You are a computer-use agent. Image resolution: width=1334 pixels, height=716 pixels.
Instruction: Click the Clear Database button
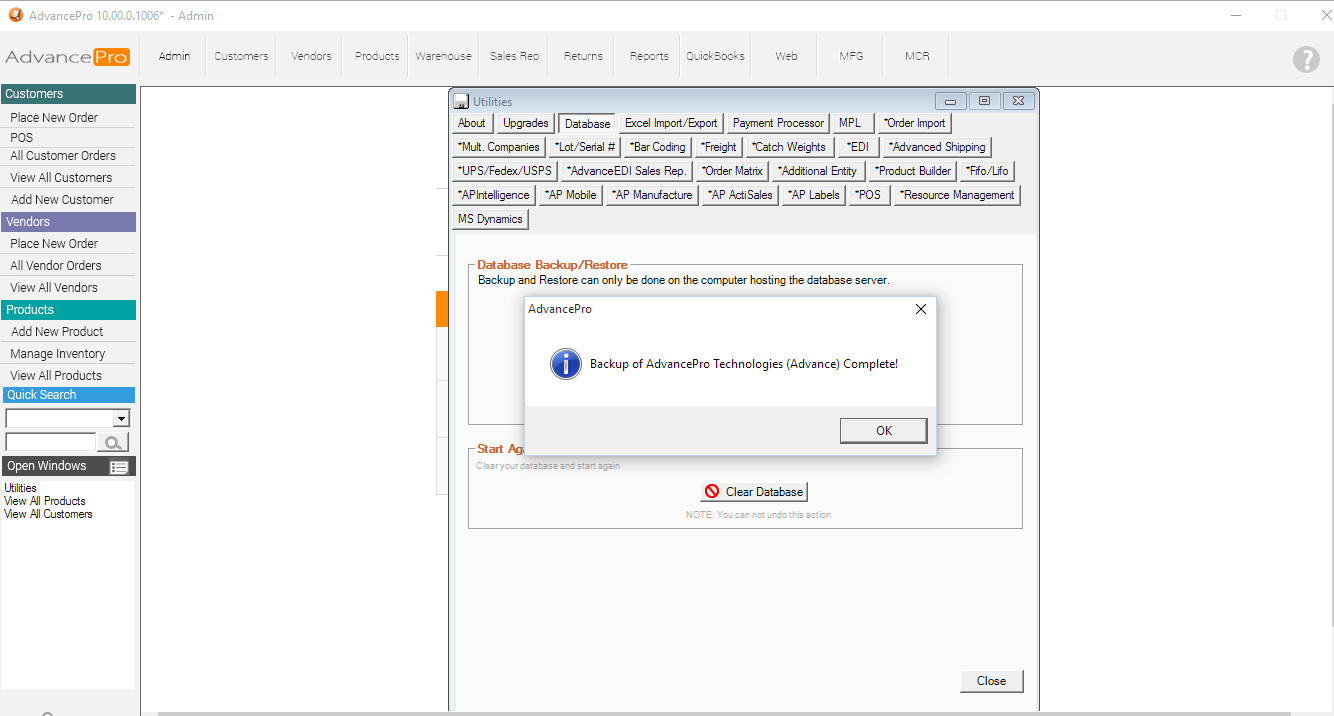tap(754, 492)
